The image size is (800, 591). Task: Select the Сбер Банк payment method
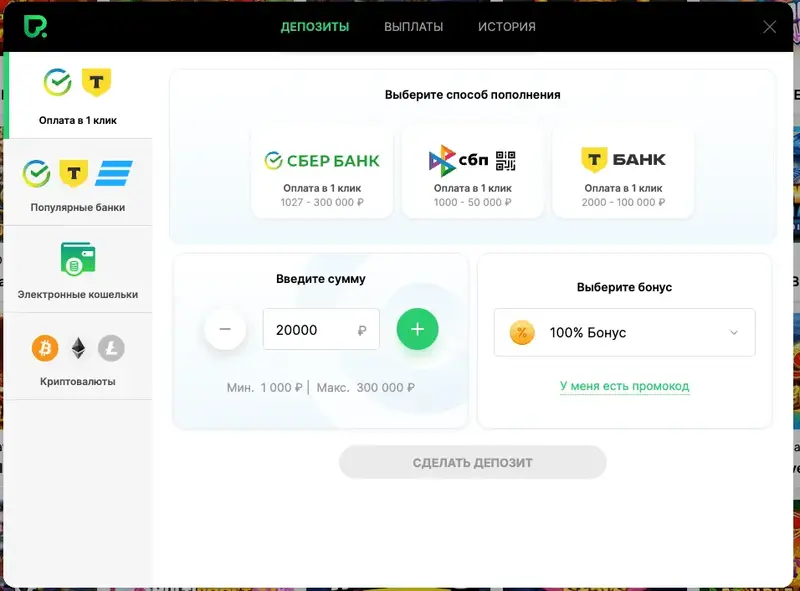pyautogui.click(x=321, y=171)
